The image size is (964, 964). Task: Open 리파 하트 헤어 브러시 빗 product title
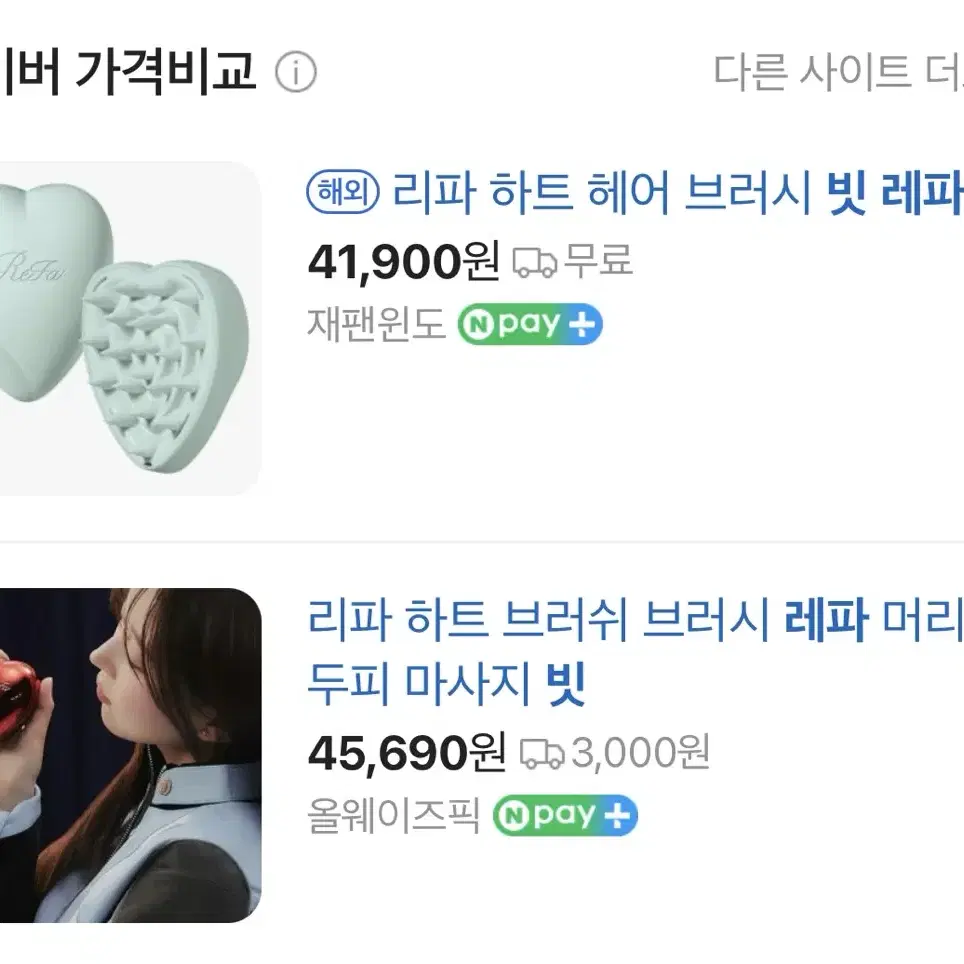tap(677, 192)
